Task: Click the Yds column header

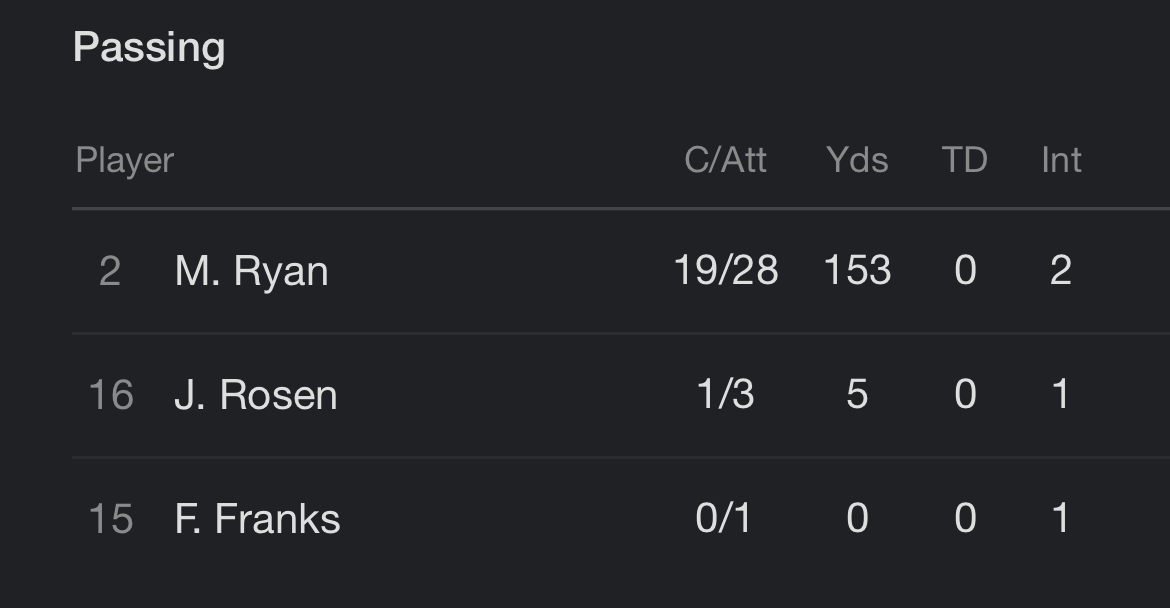Action: [857, 160]
